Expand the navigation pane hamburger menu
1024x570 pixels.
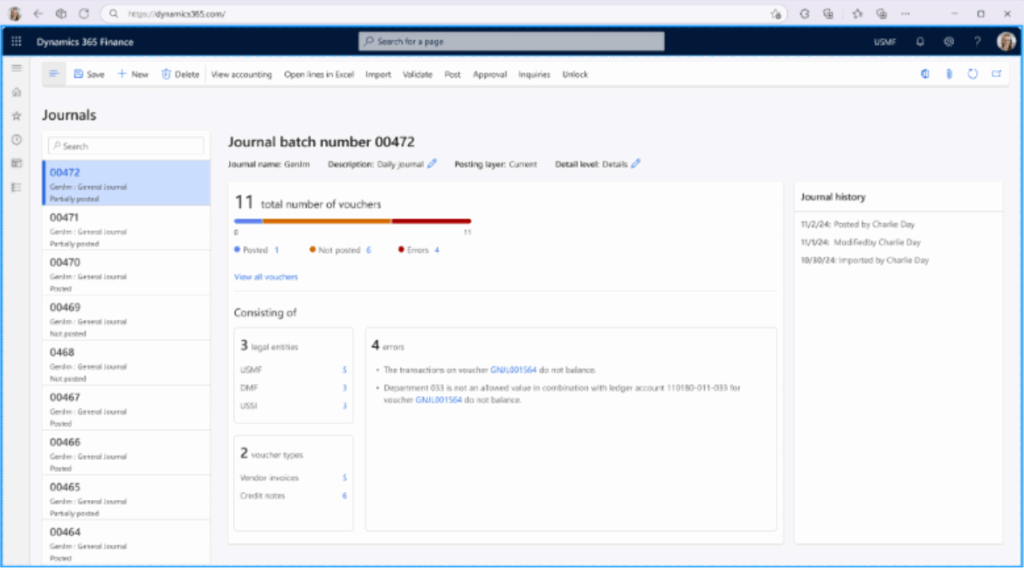pyautogui.click(x=16, y=67)
